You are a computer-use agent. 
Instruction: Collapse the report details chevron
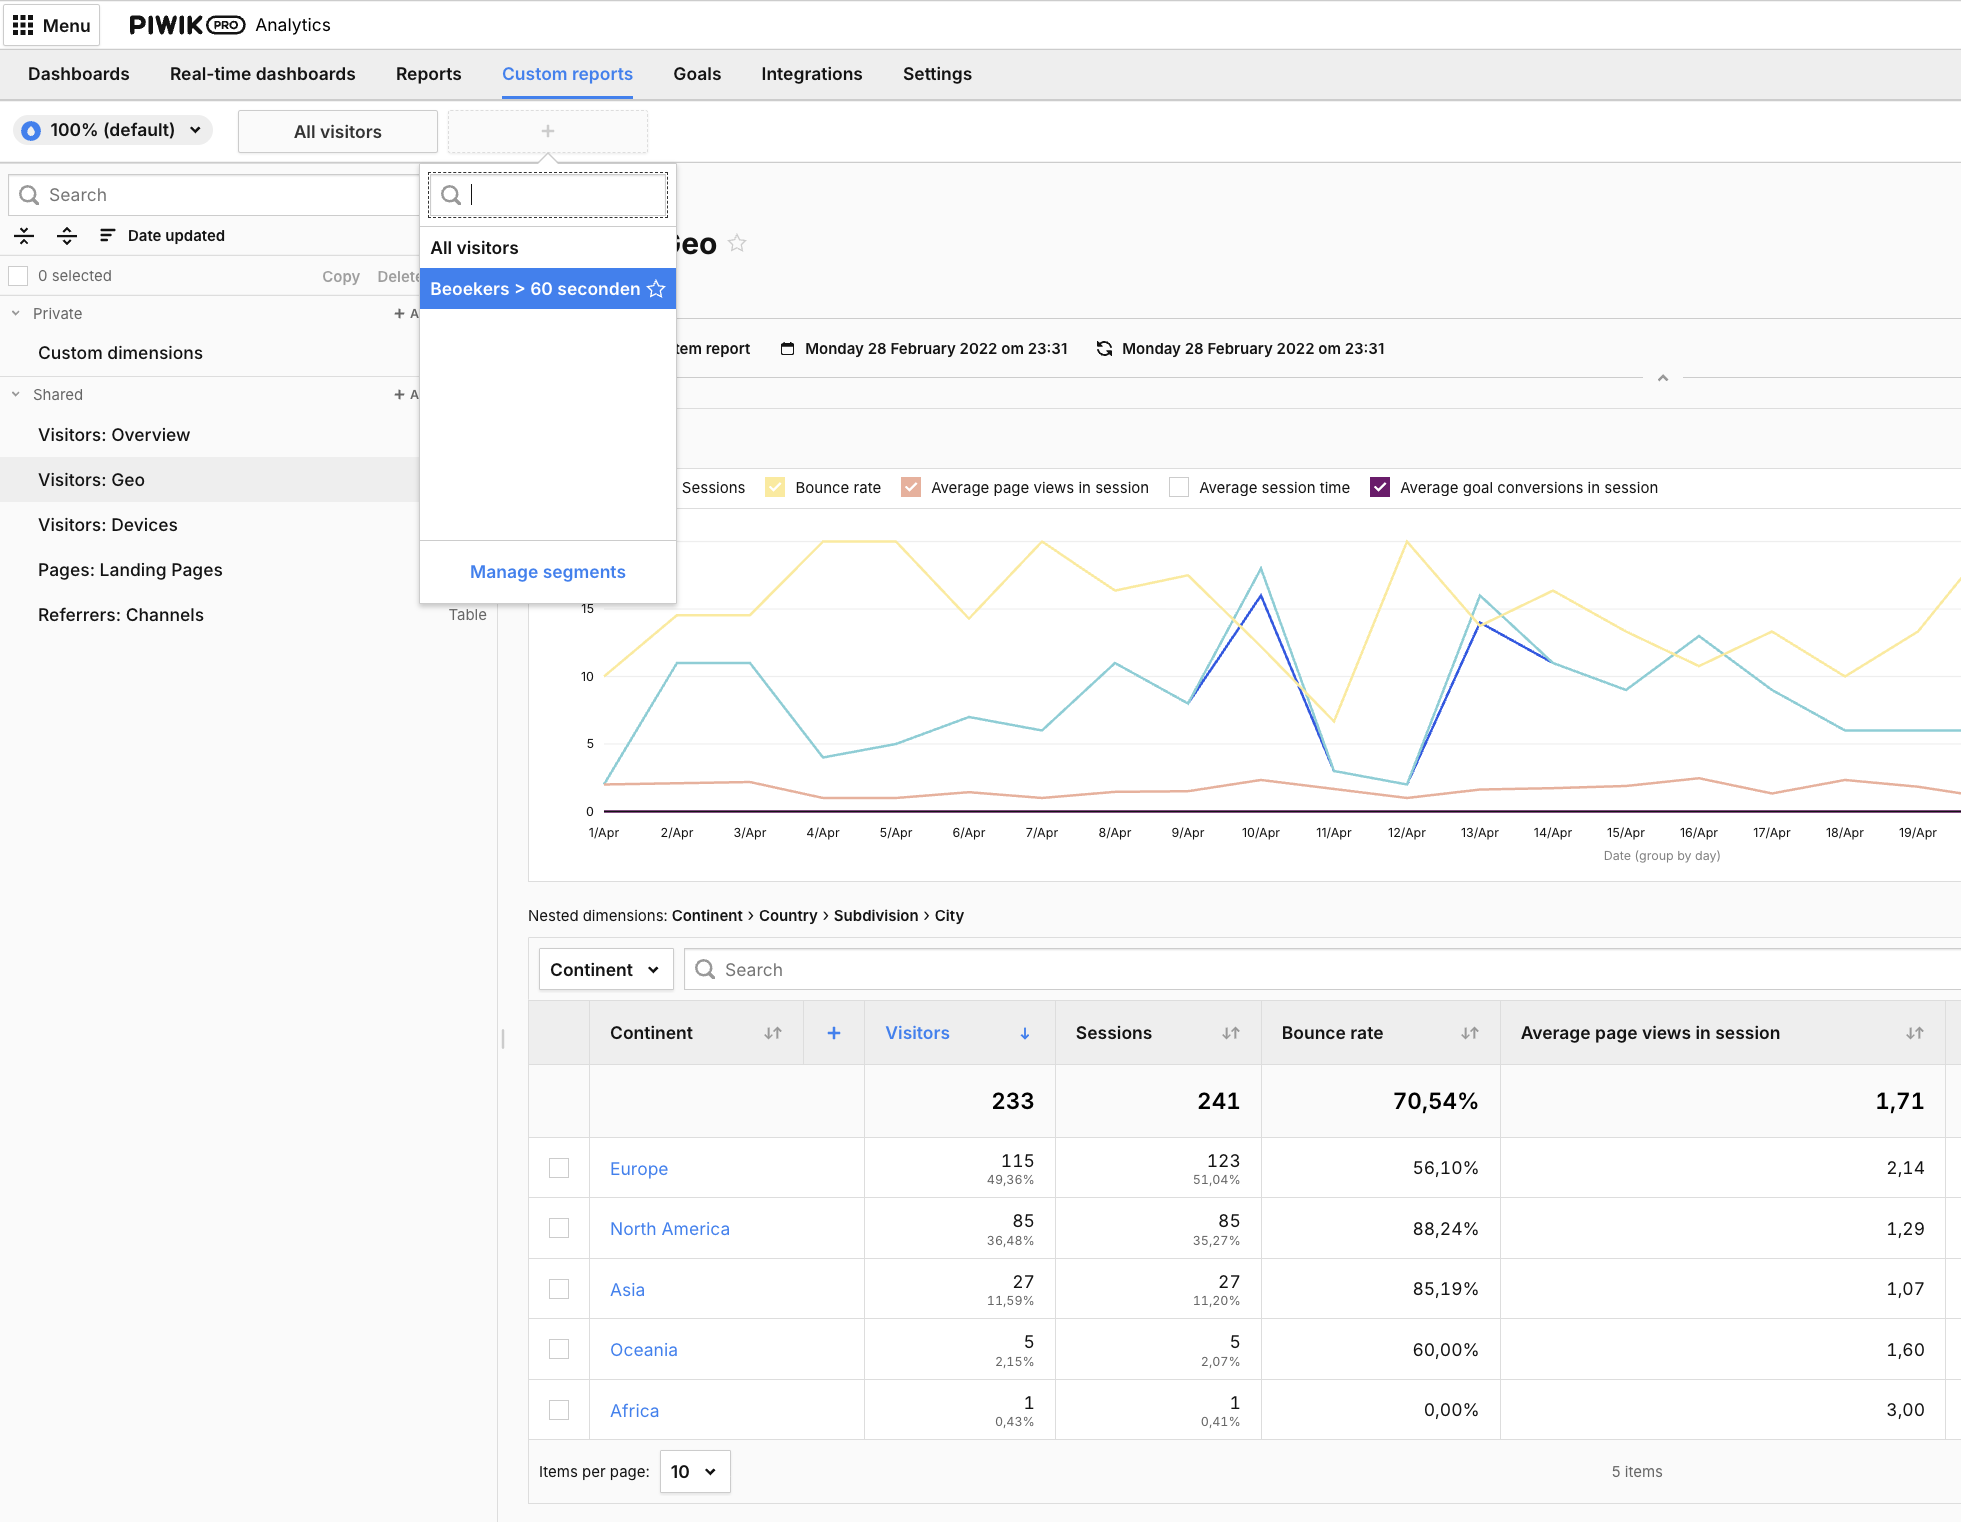[x=1663, y=378]
